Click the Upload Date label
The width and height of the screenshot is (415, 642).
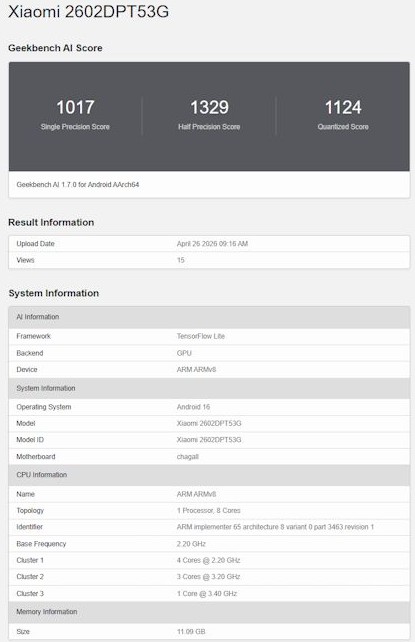[36, 244]
